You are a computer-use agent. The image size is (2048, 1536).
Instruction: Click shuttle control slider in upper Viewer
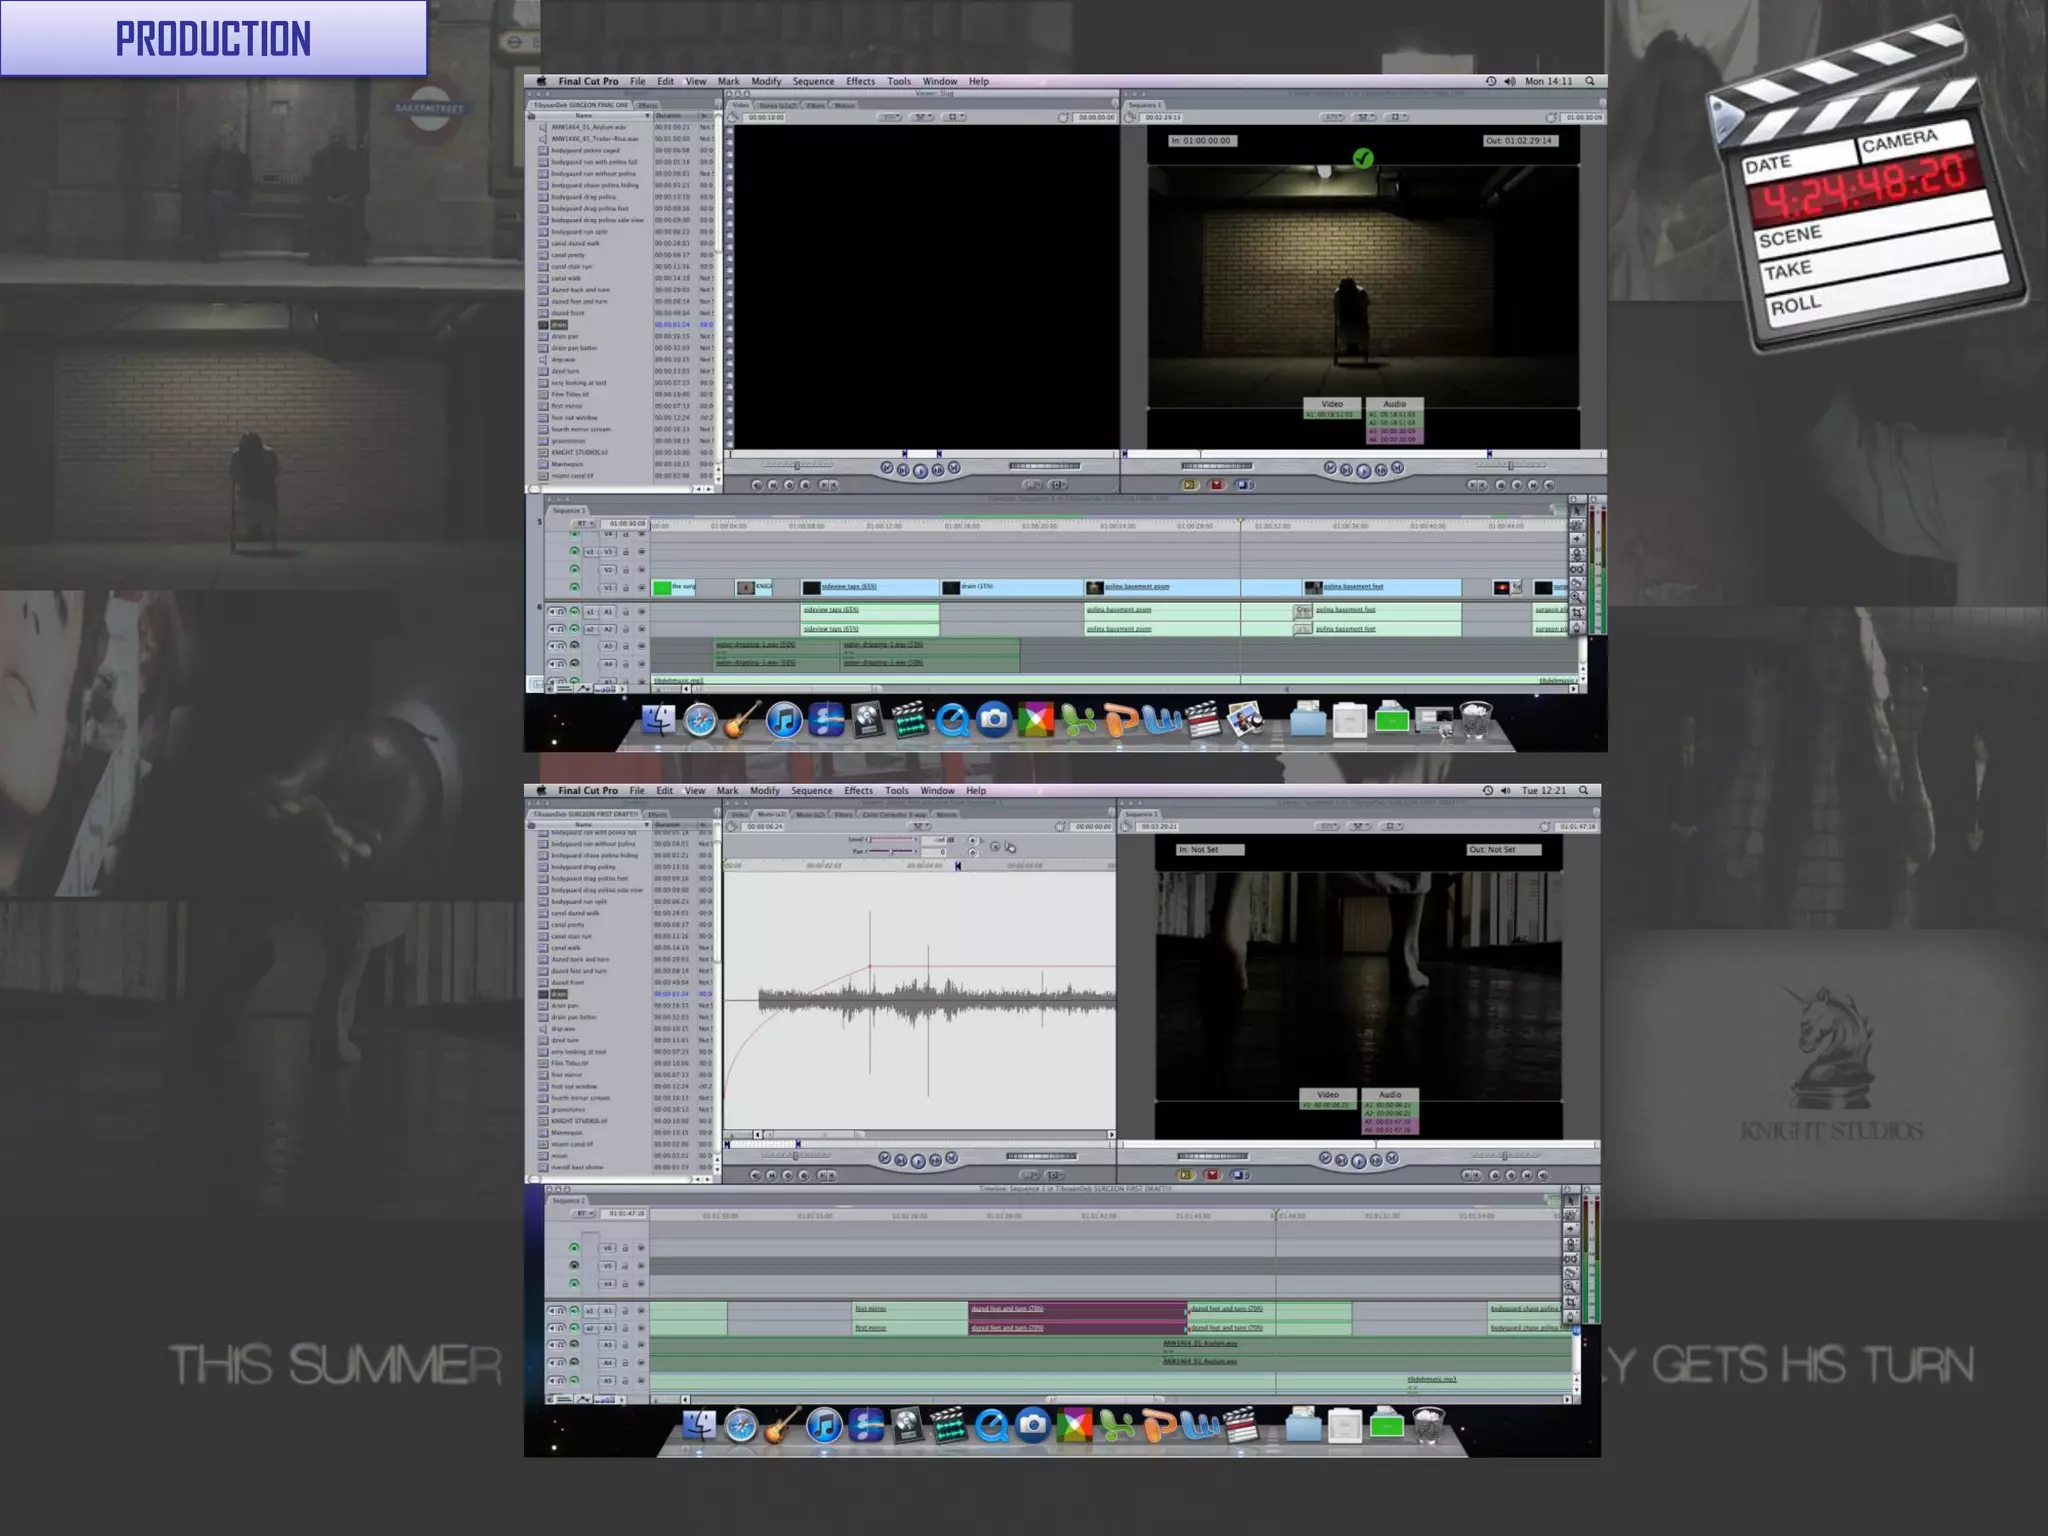[797, 465]
